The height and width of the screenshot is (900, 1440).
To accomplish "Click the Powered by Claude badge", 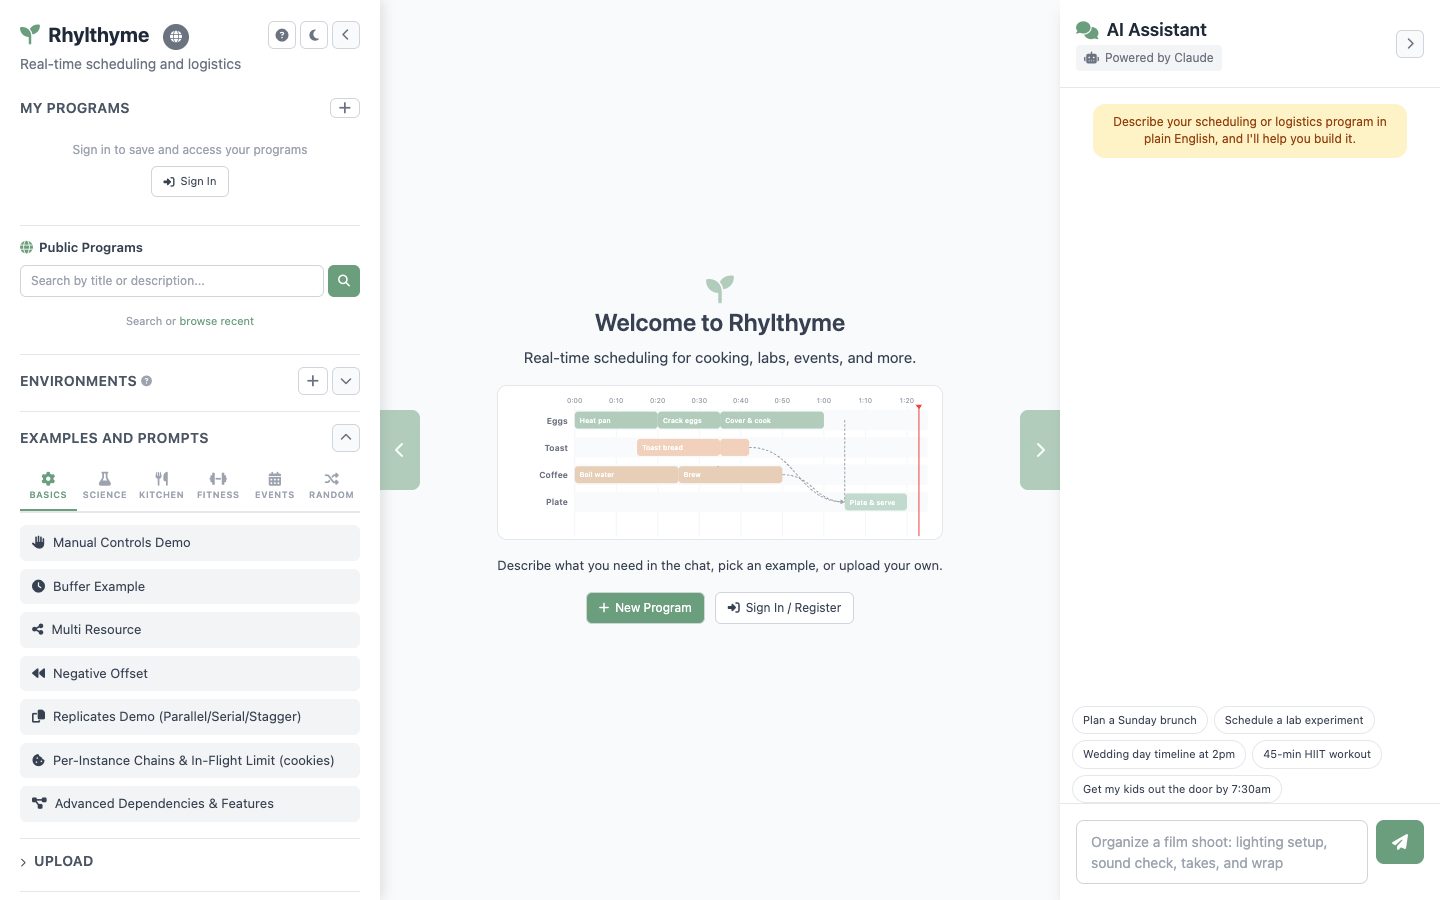I will click(1149, 58).
